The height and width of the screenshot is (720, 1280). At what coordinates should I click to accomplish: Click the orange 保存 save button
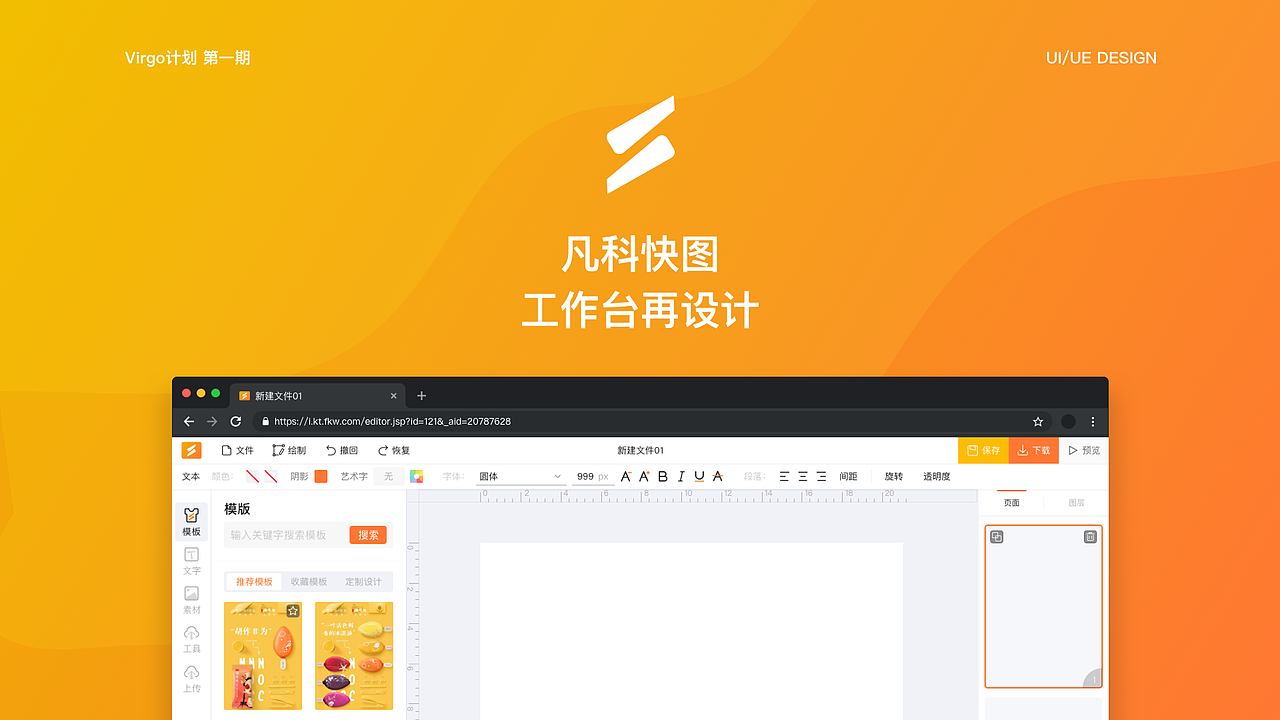click(983, 450)
